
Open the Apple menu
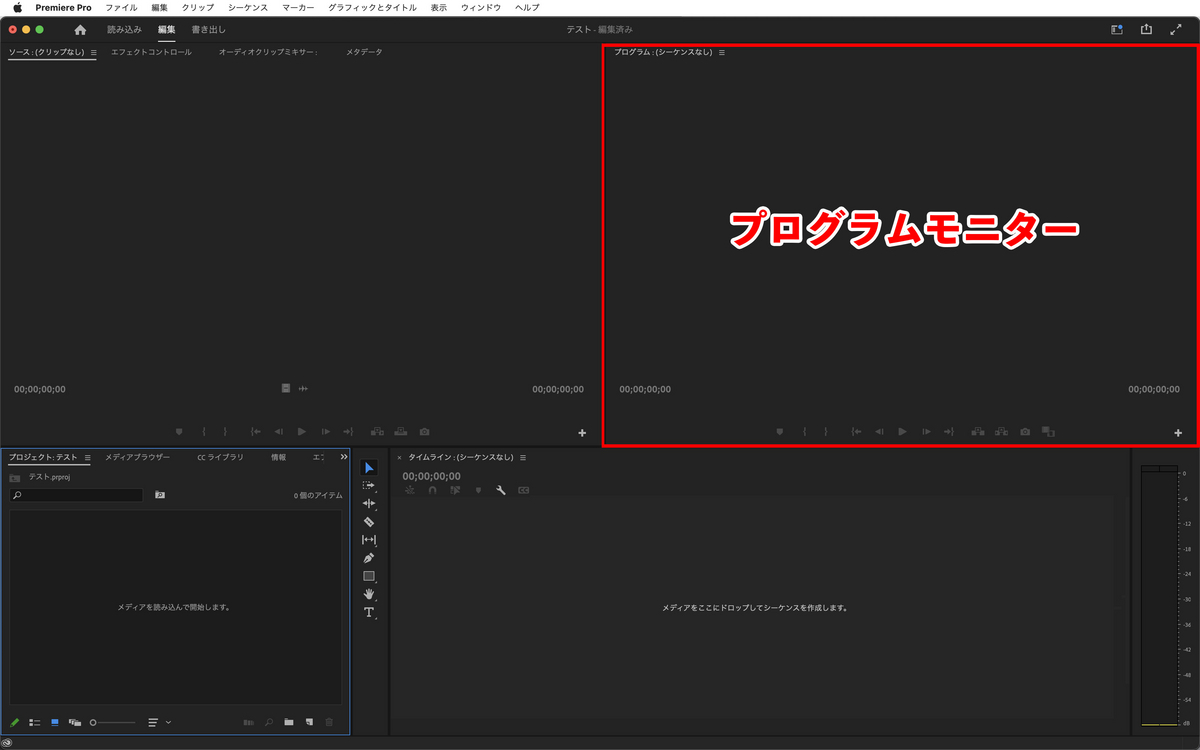pos(17,7)
